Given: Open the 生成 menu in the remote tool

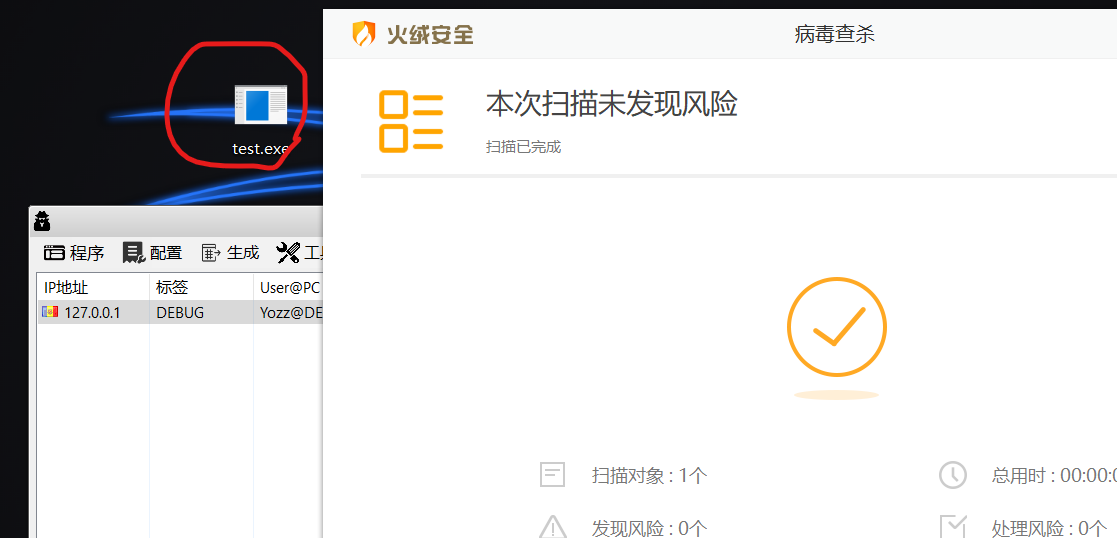Looking at the screenshot, I should tap(230, 252).
